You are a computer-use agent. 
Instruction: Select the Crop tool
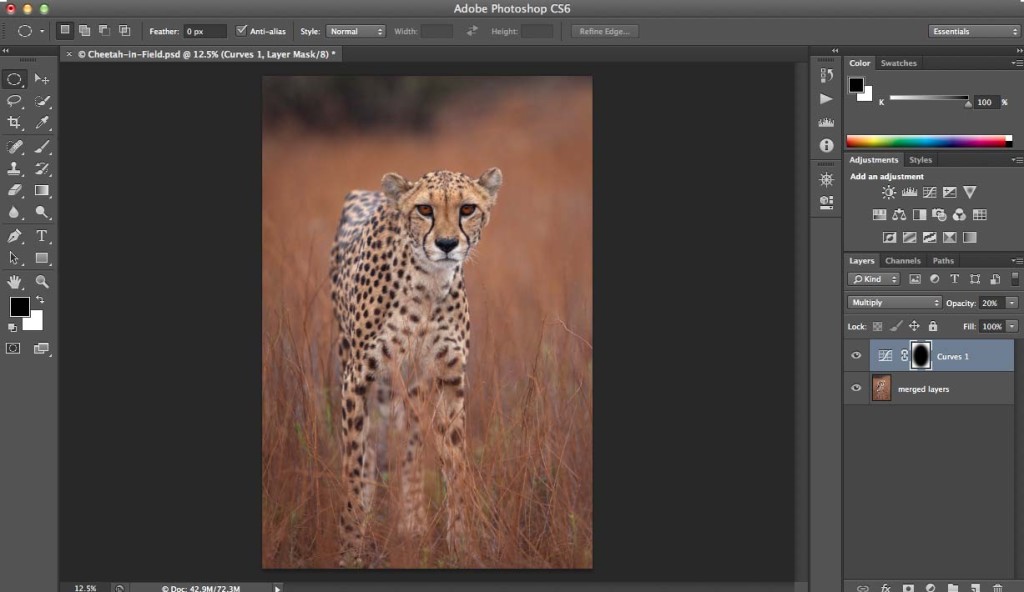click(14, 123)
